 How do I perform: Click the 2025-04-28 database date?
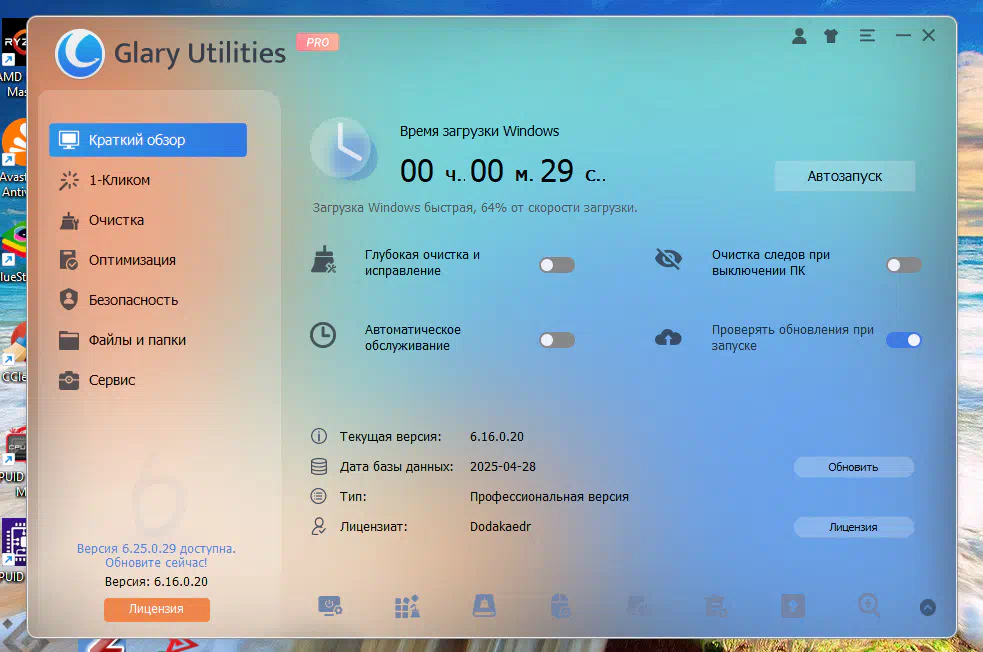pyautogui.click(x=503, y=467)
